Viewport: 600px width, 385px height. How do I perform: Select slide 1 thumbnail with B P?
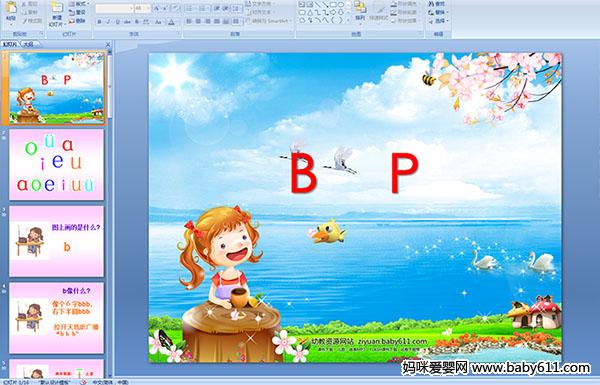(57, 88)
